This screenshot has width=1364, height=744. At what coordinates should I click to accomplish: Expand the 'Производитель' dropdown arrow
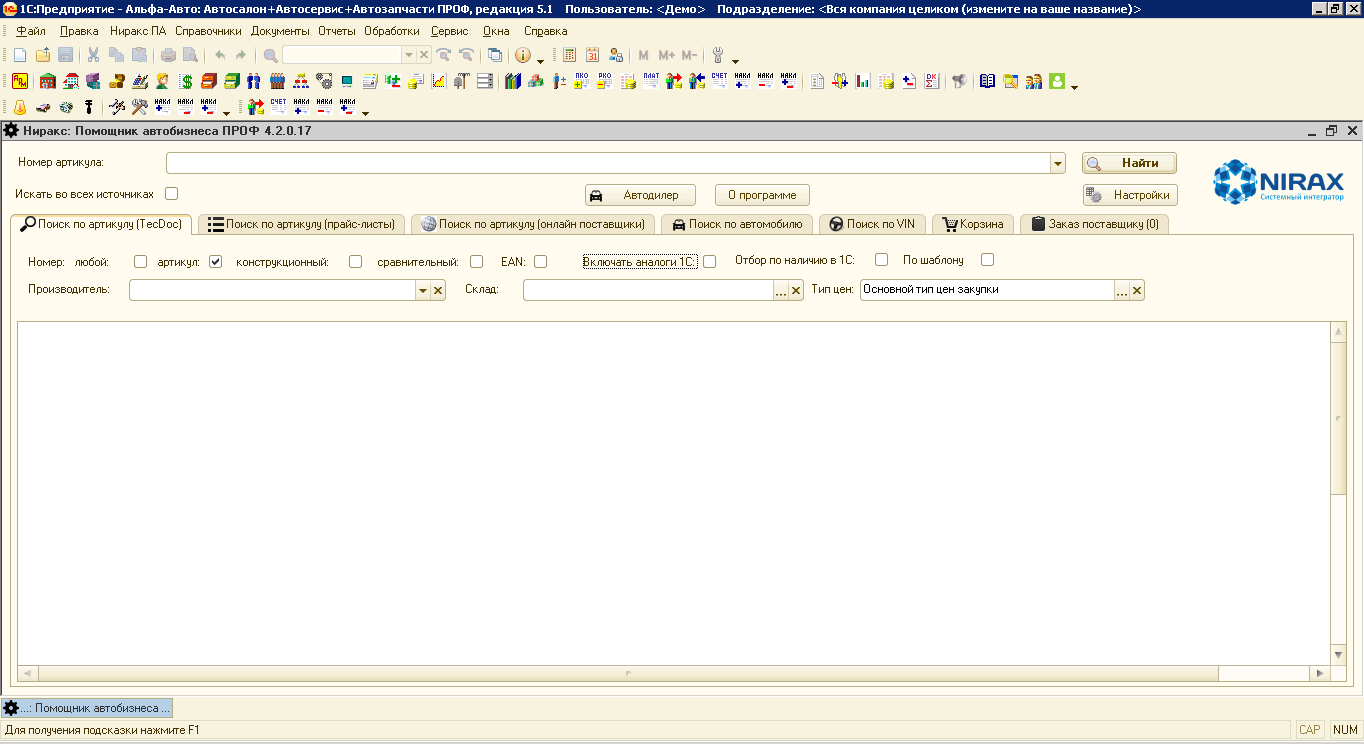click(422, 290)
